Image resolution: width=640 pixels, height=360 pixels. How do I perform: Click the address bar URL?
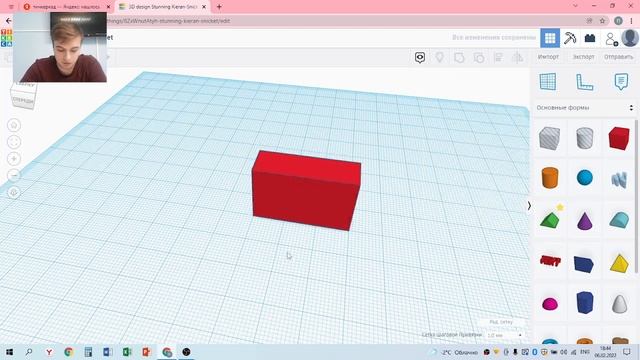(169, 21)
